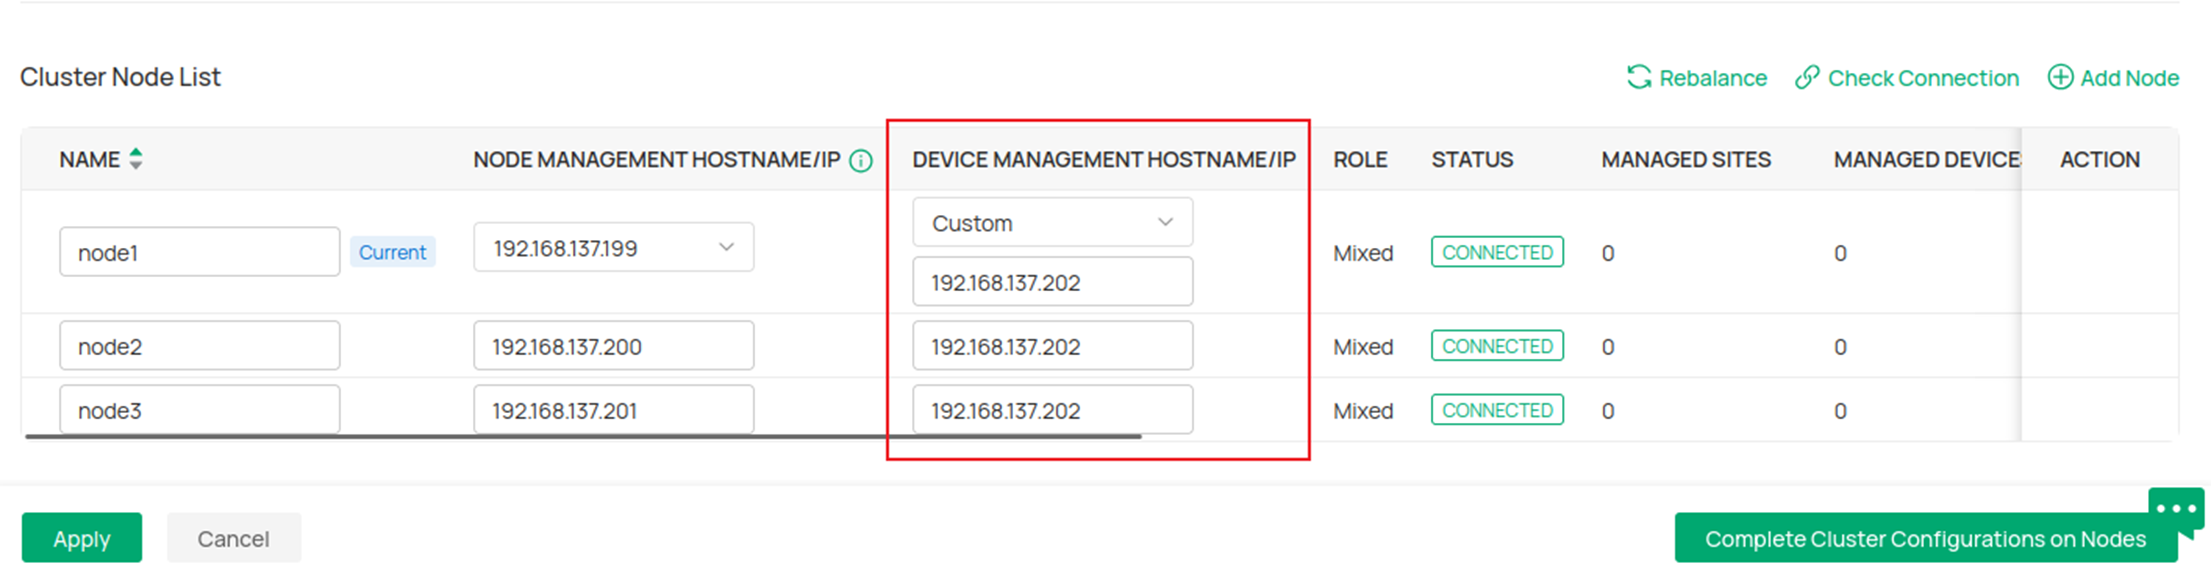Click the ROLE column header
The image size is (2211, 575).
click(1360, 160)
